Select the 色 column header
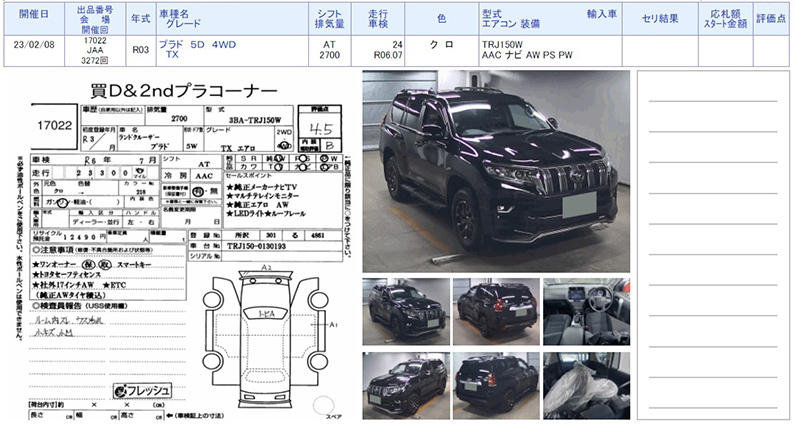The height and width of the screenshot is (434, 795). point(442,19)
